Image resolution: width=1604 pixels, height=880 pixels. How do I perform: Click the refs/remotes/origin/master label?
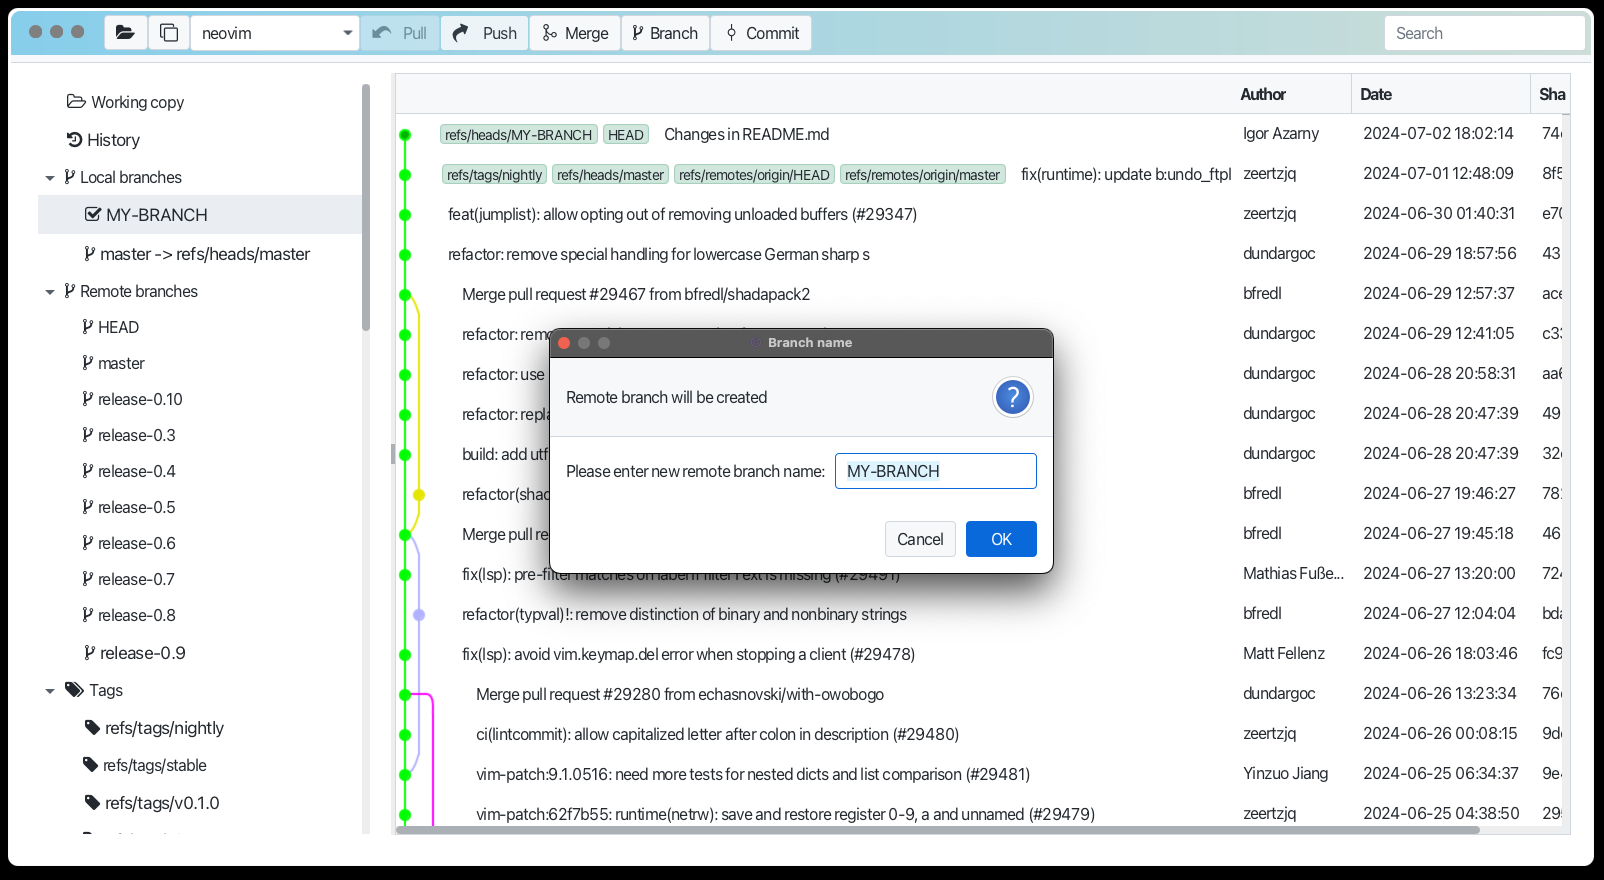pyautogui.click(x=922, y=175)
